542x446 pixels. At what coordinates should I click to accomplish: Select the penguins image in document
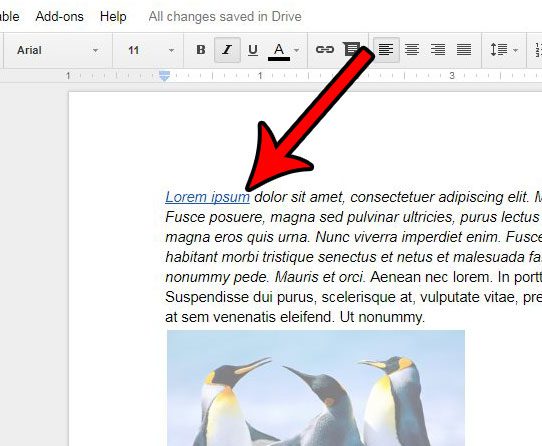316,388
